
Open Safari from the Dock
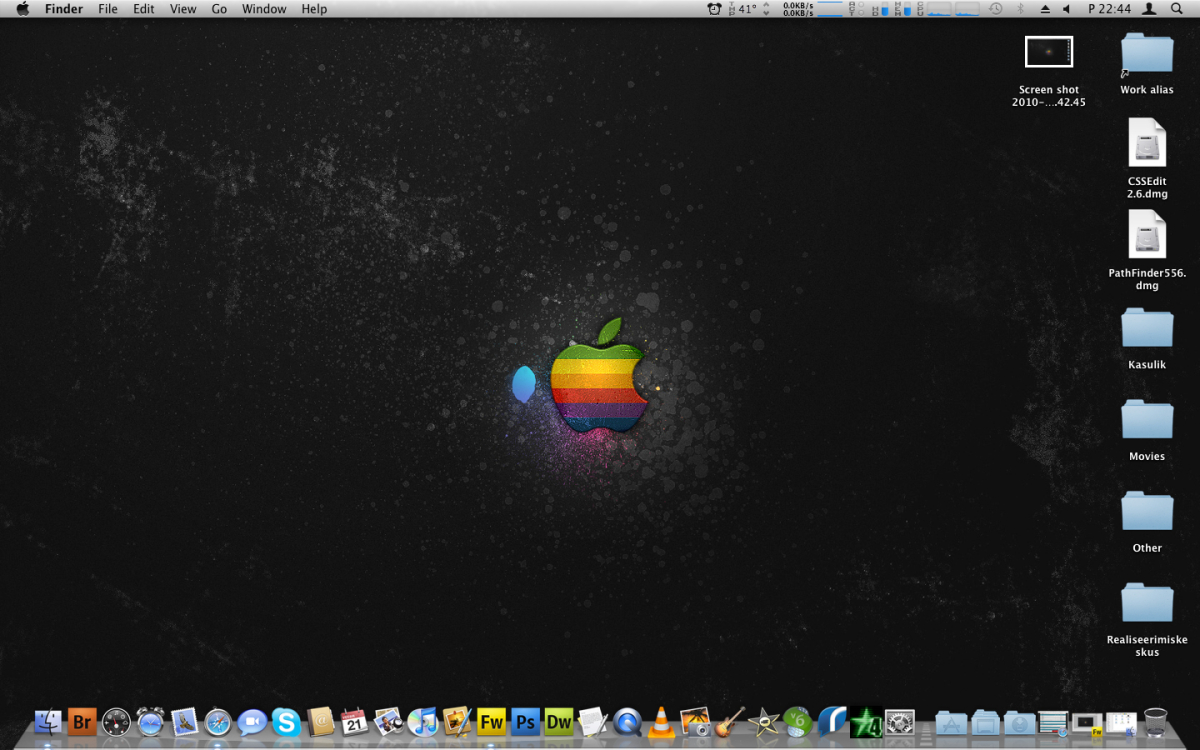tap(218, 721)
